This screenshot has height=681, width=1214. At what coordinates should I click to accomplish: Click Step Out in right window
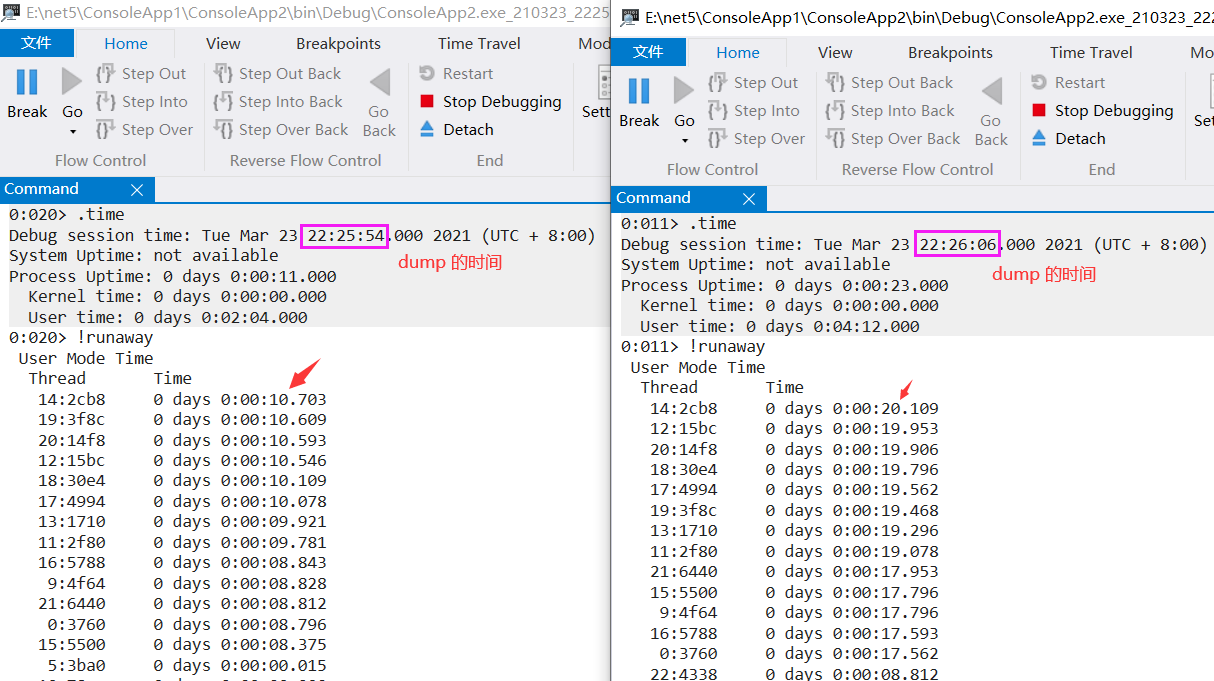point(753,83)
